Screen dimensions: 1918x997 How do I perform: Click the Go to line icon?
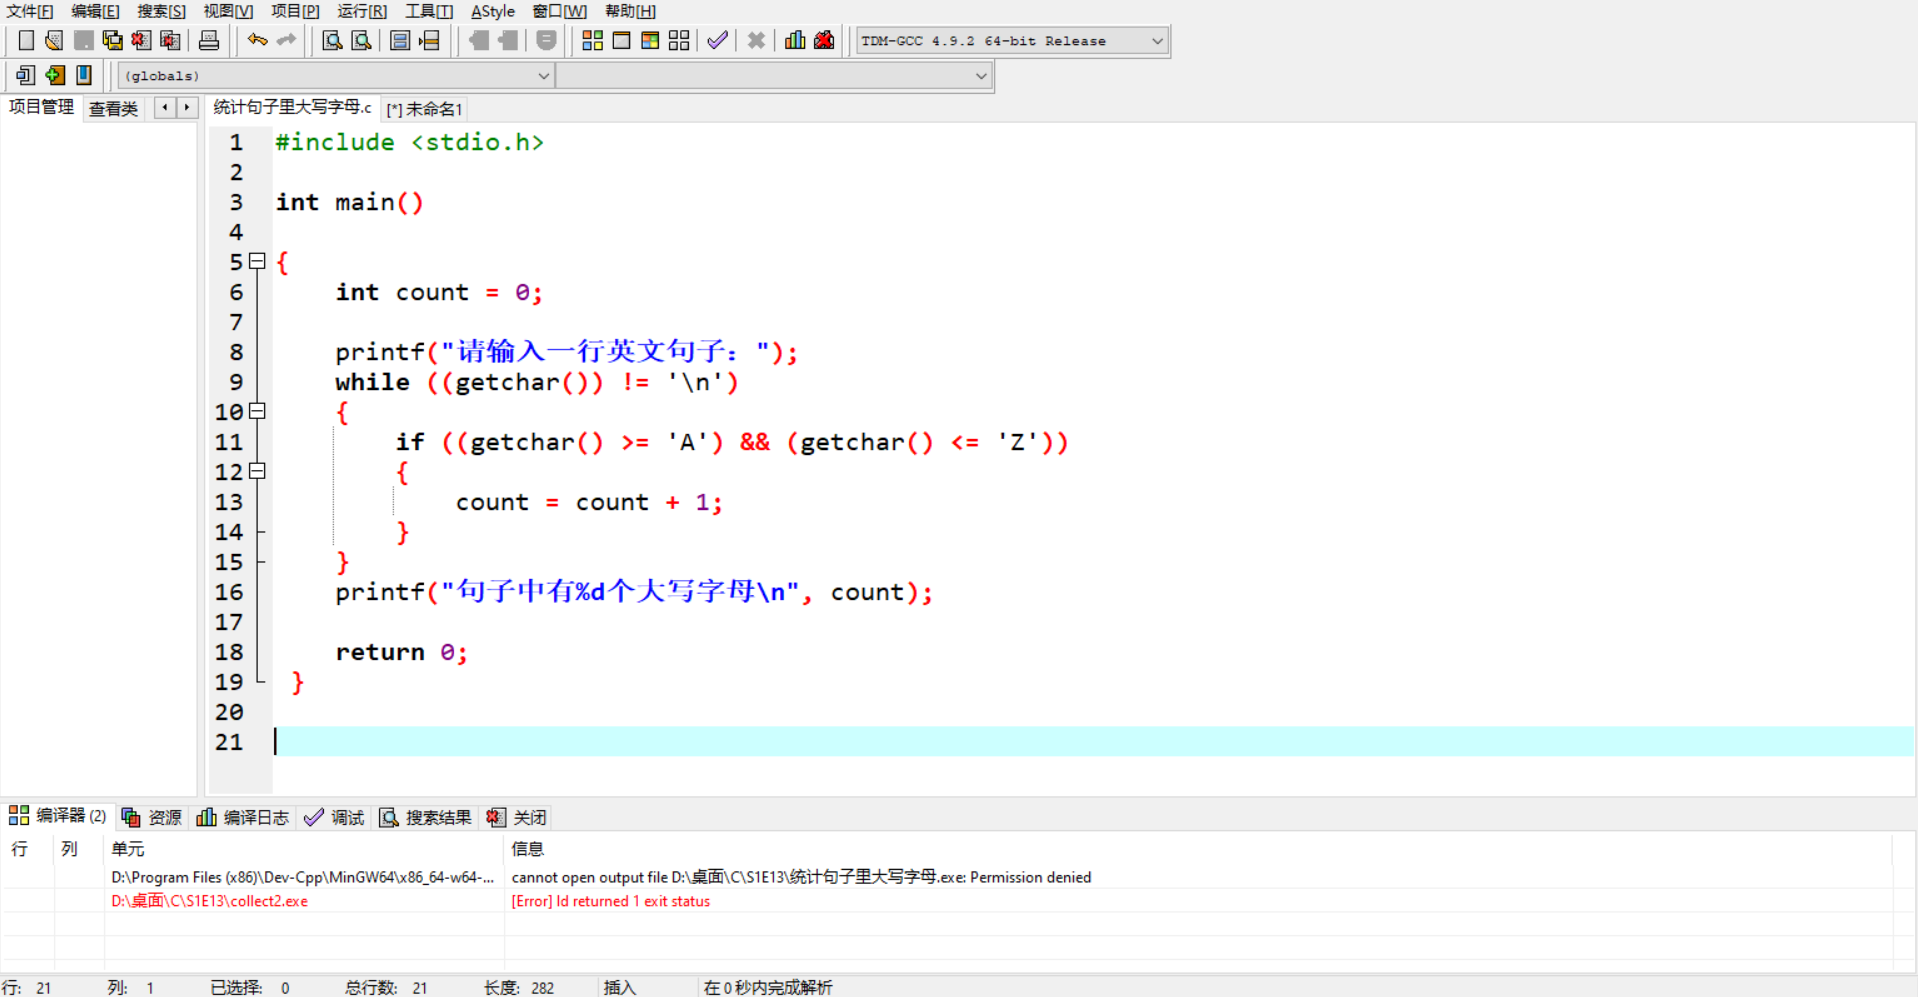(430, 40)
